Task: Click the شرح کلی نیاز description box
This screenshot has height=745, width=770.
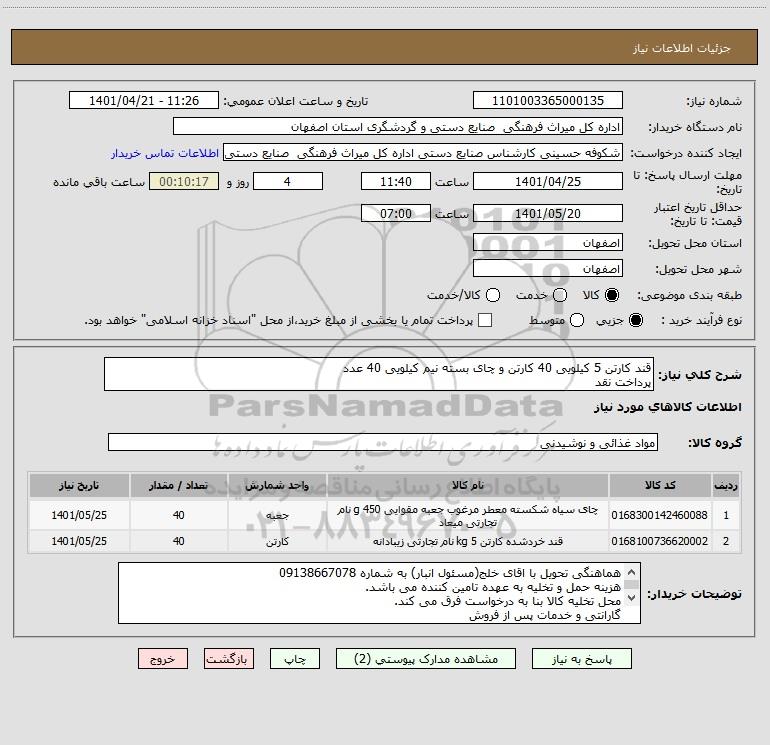Action: tap(379, 374)
